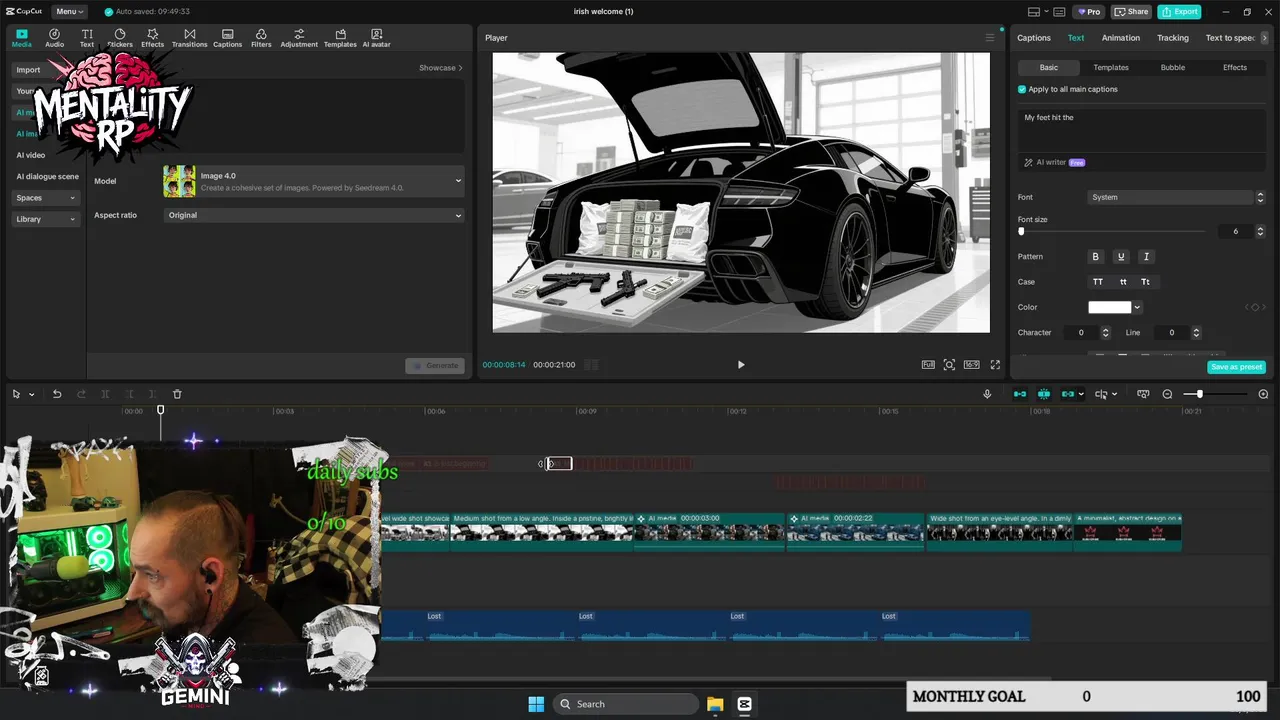Click the split clip icon
The height and width of the screenshot is (720, 1280).
coord(105,394)
